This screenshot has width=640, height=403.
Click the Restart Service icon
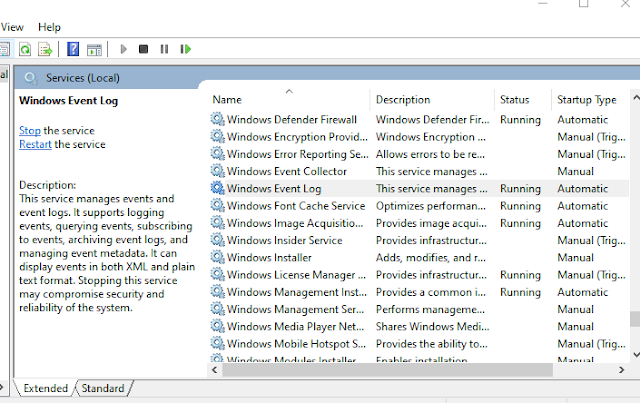click(x=186, y=49)
